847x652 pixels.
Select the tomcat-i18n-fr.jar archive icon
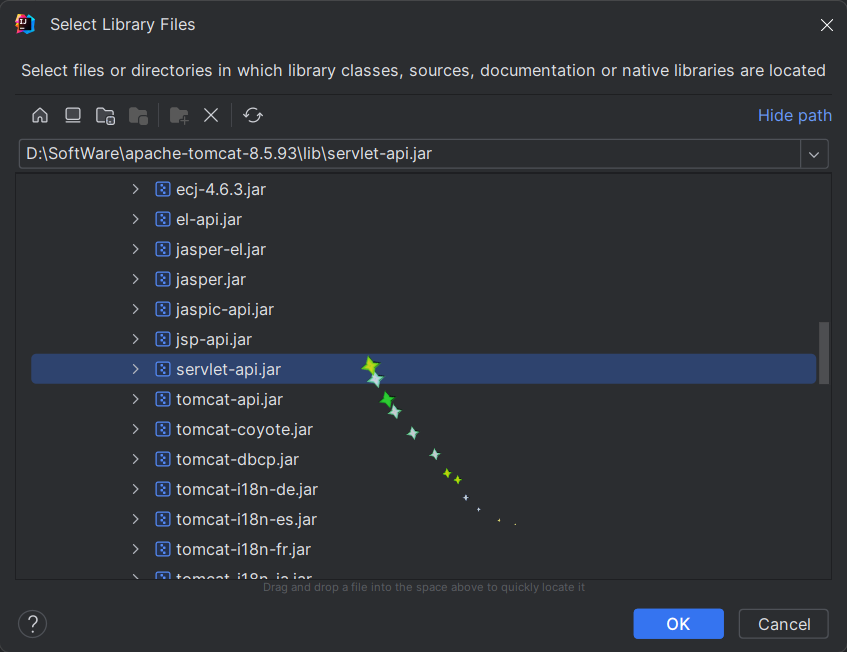pyautogui.click(x=163, y=549)
